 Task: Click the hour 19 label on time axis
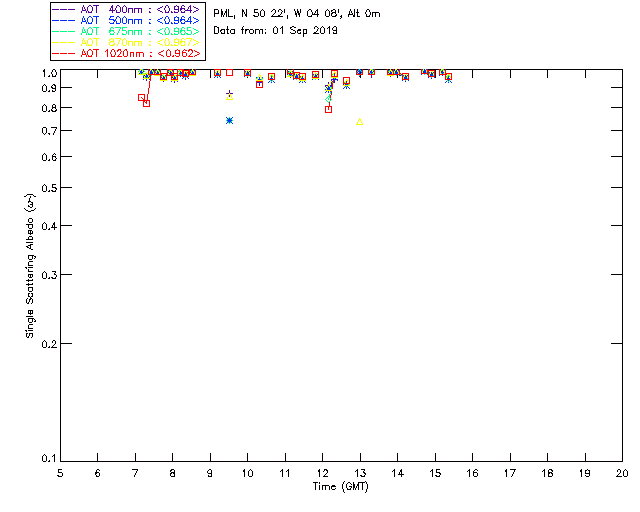pos(585,473)
